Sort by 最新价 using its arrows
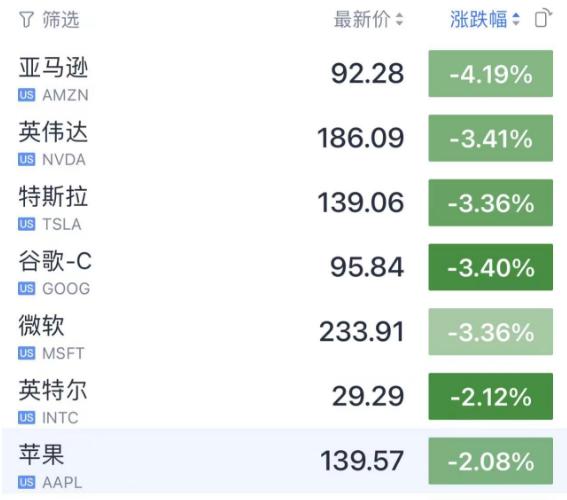Viewport: 567px width, 500px height. click(x=399, y=19)
